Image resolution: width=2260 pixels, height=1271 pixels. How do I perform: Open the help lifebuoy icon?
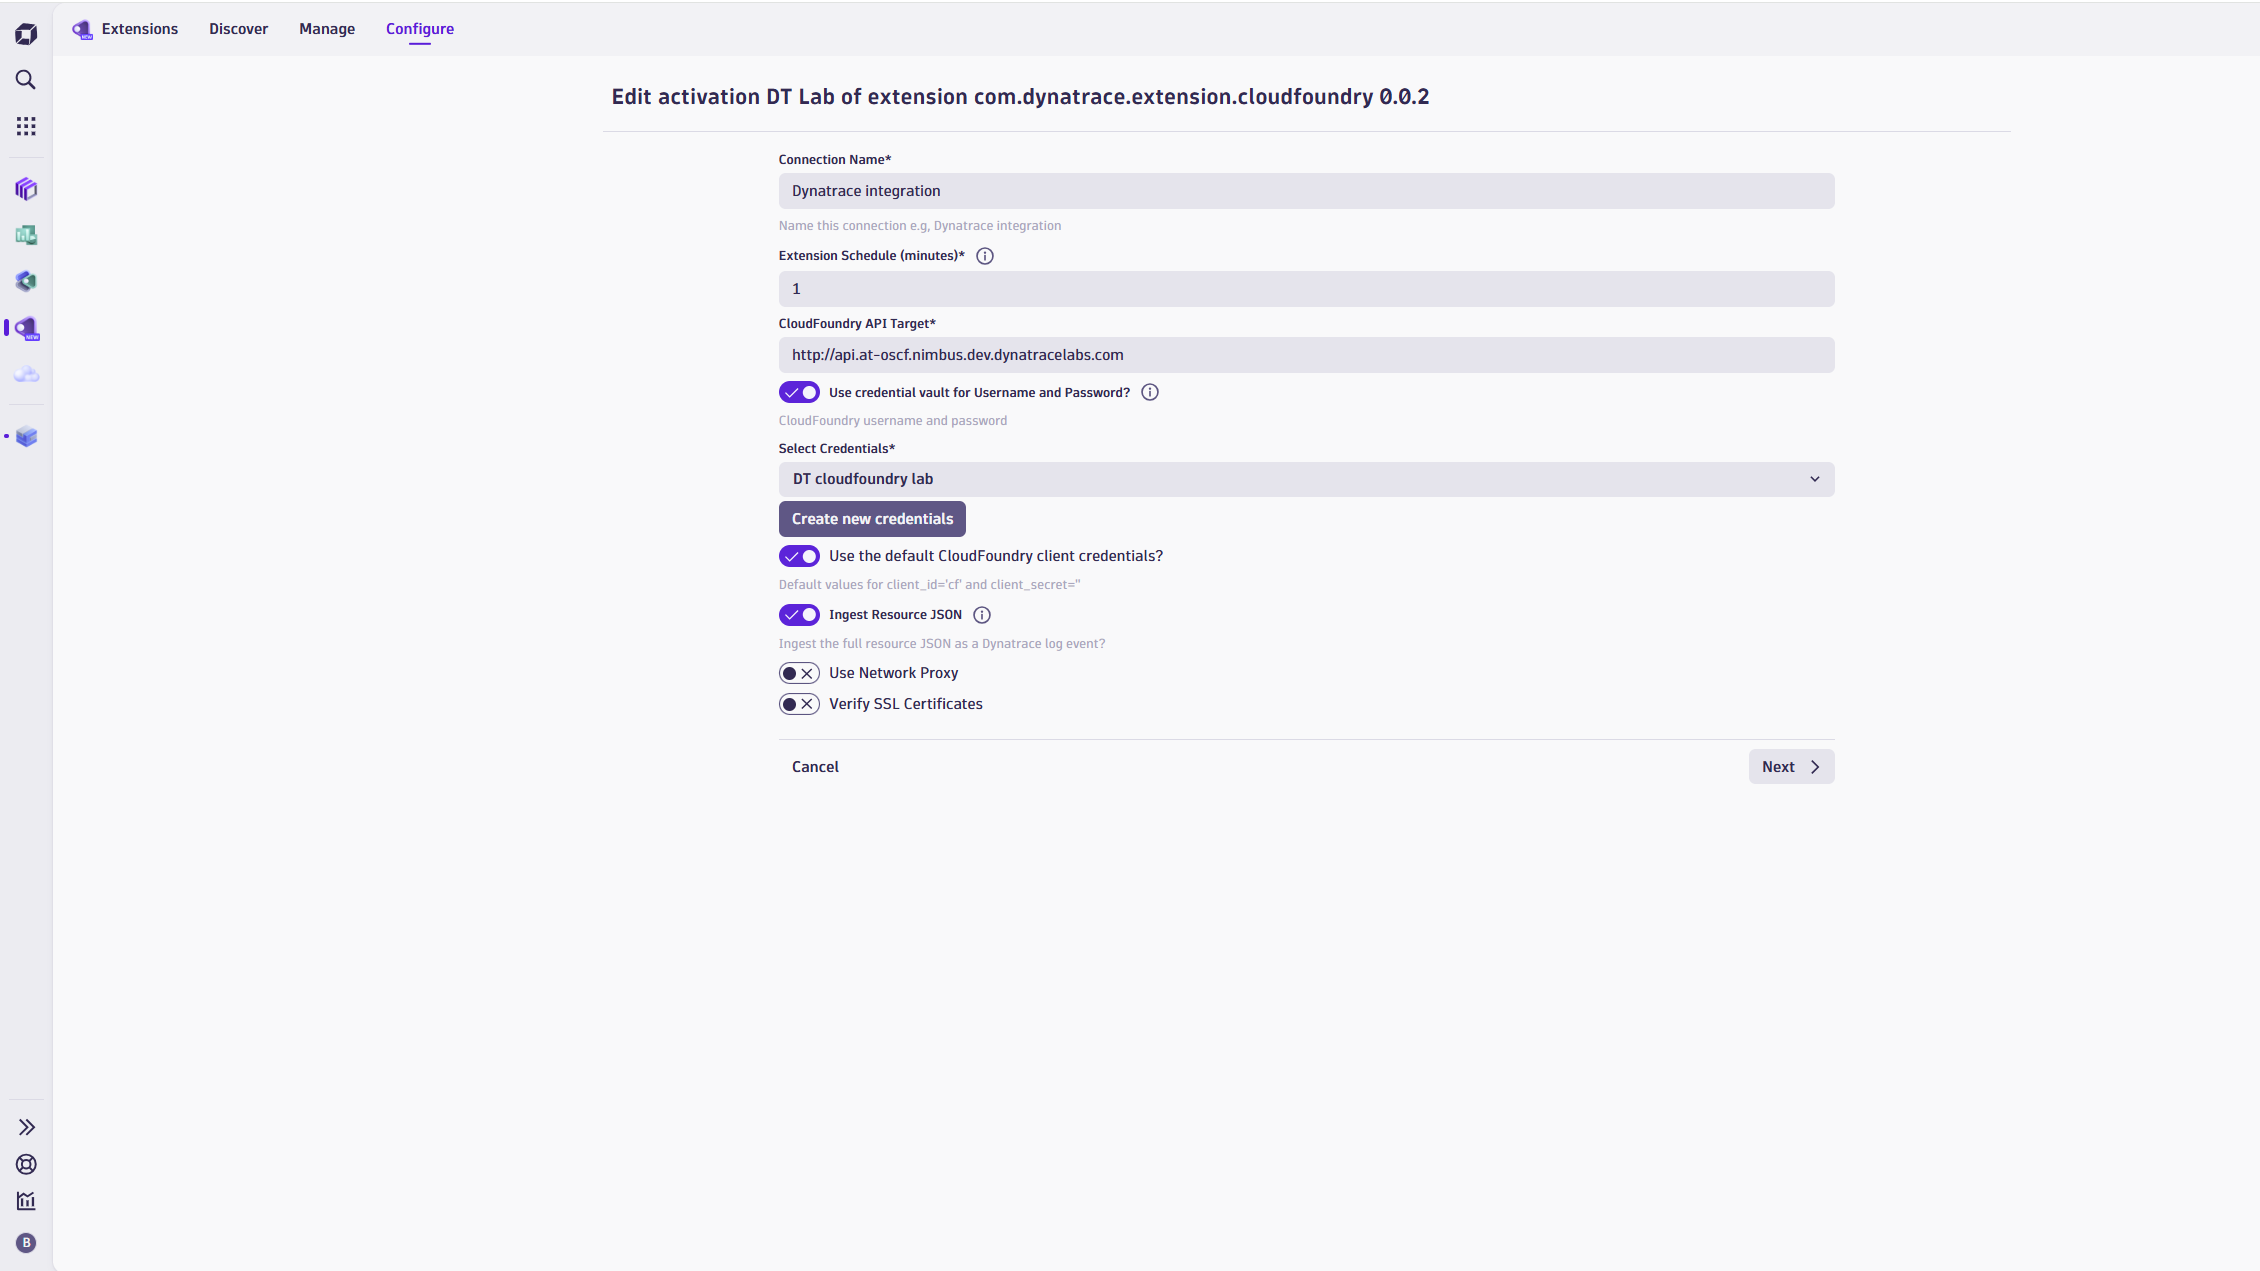[x=26, y=1164]
